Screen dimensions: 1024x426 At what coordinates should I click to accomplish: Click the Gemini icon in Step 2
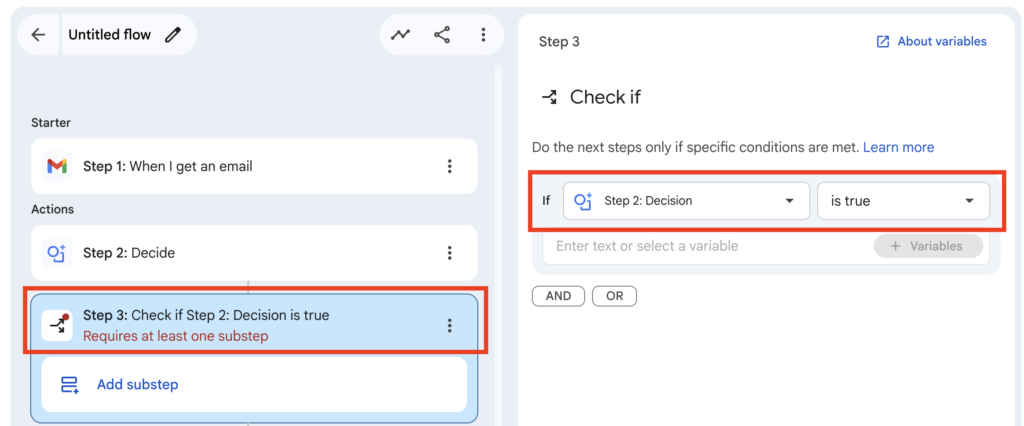pyautogui.click(x=57, y=253)
